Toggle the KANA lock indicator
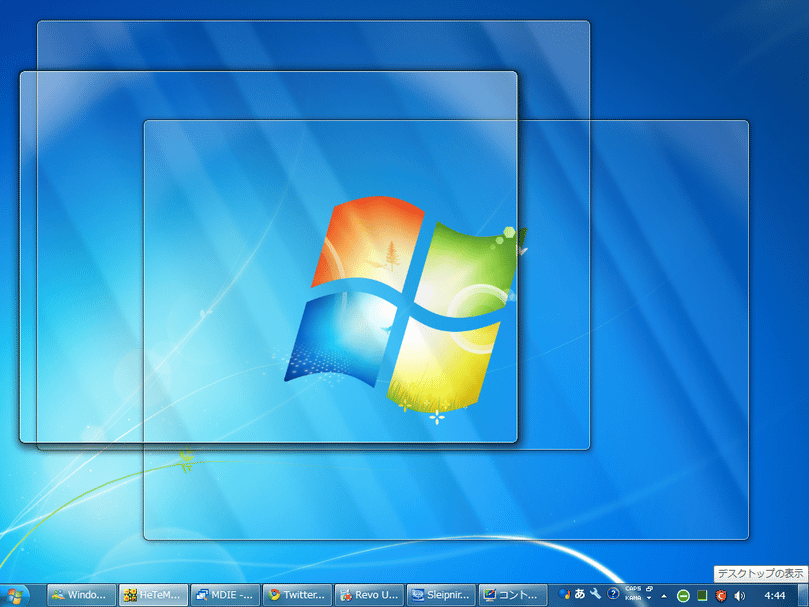 click(x=633, y=598)
